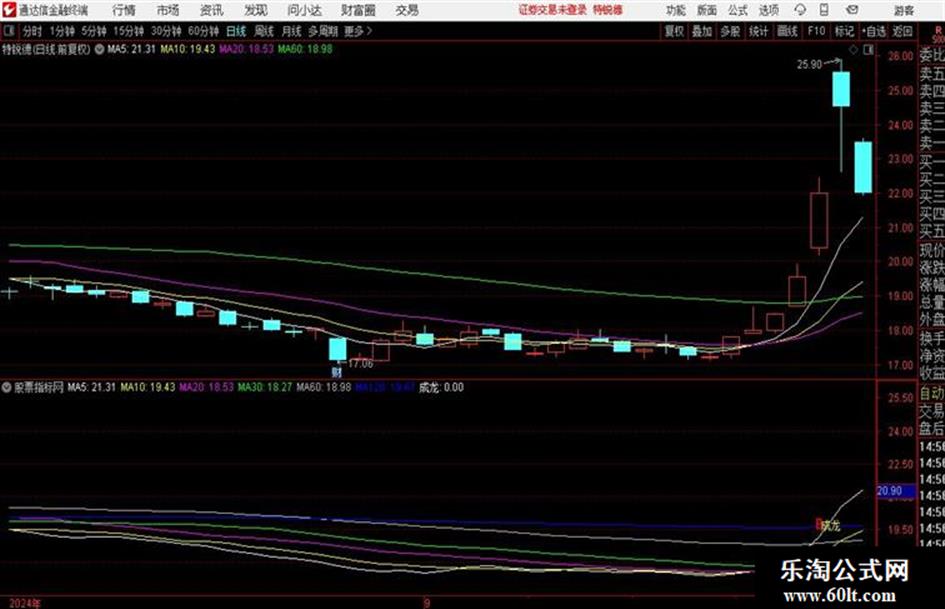Click the red 特锐德 stock name link
The height and width of the screenshot is (609, 945).
[608, 10]
